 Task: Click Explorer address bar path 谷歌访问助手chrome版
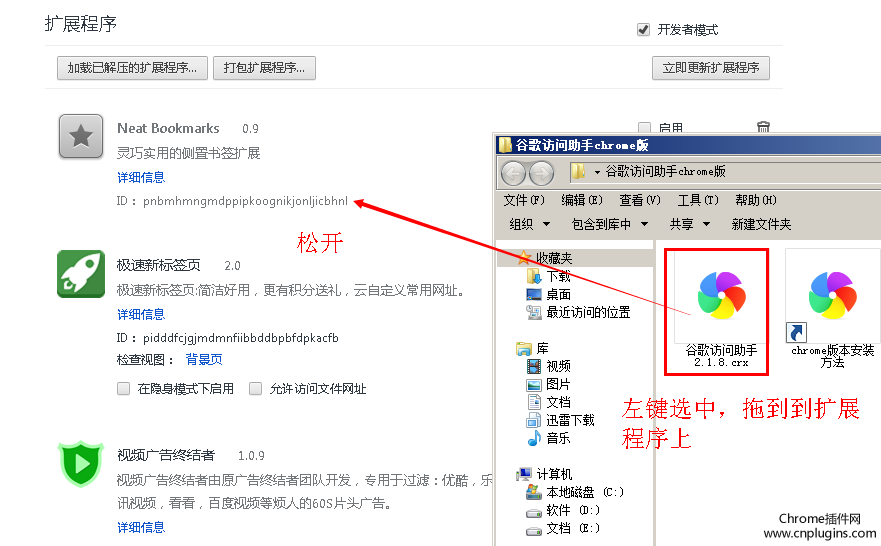665,171
